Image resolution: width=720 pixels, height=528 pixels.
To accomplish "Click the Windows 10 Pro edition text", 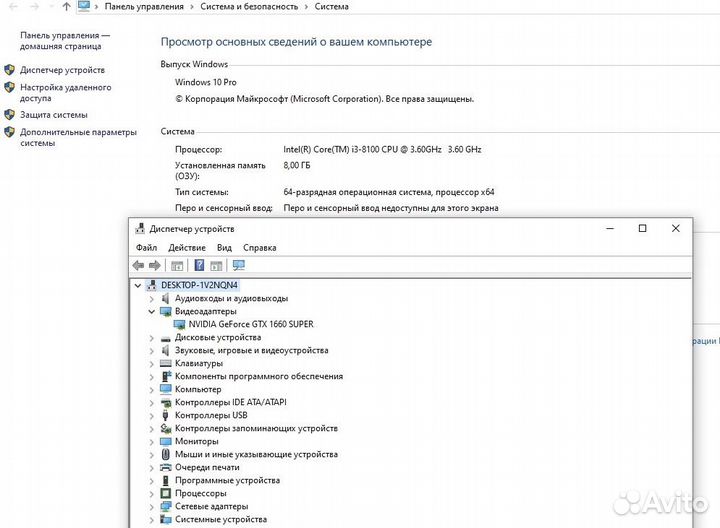I will coord(206,82).
